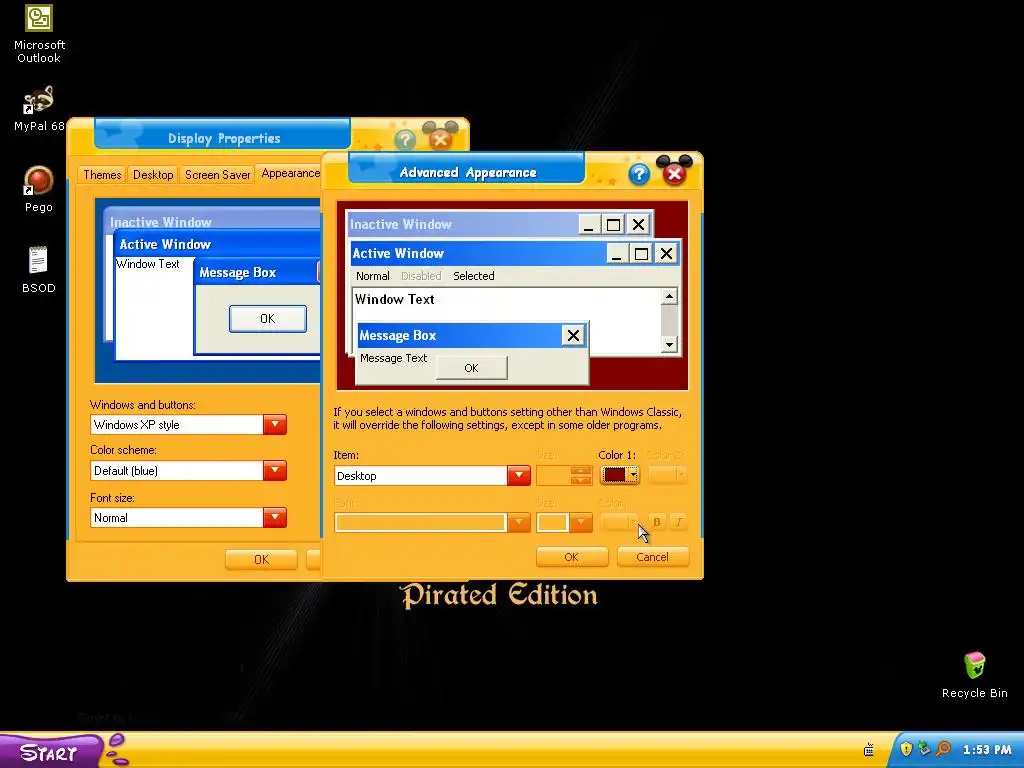Click OK button in Display Properties preview
This screenshot has width=1024, height=768.
click(268, 319)
